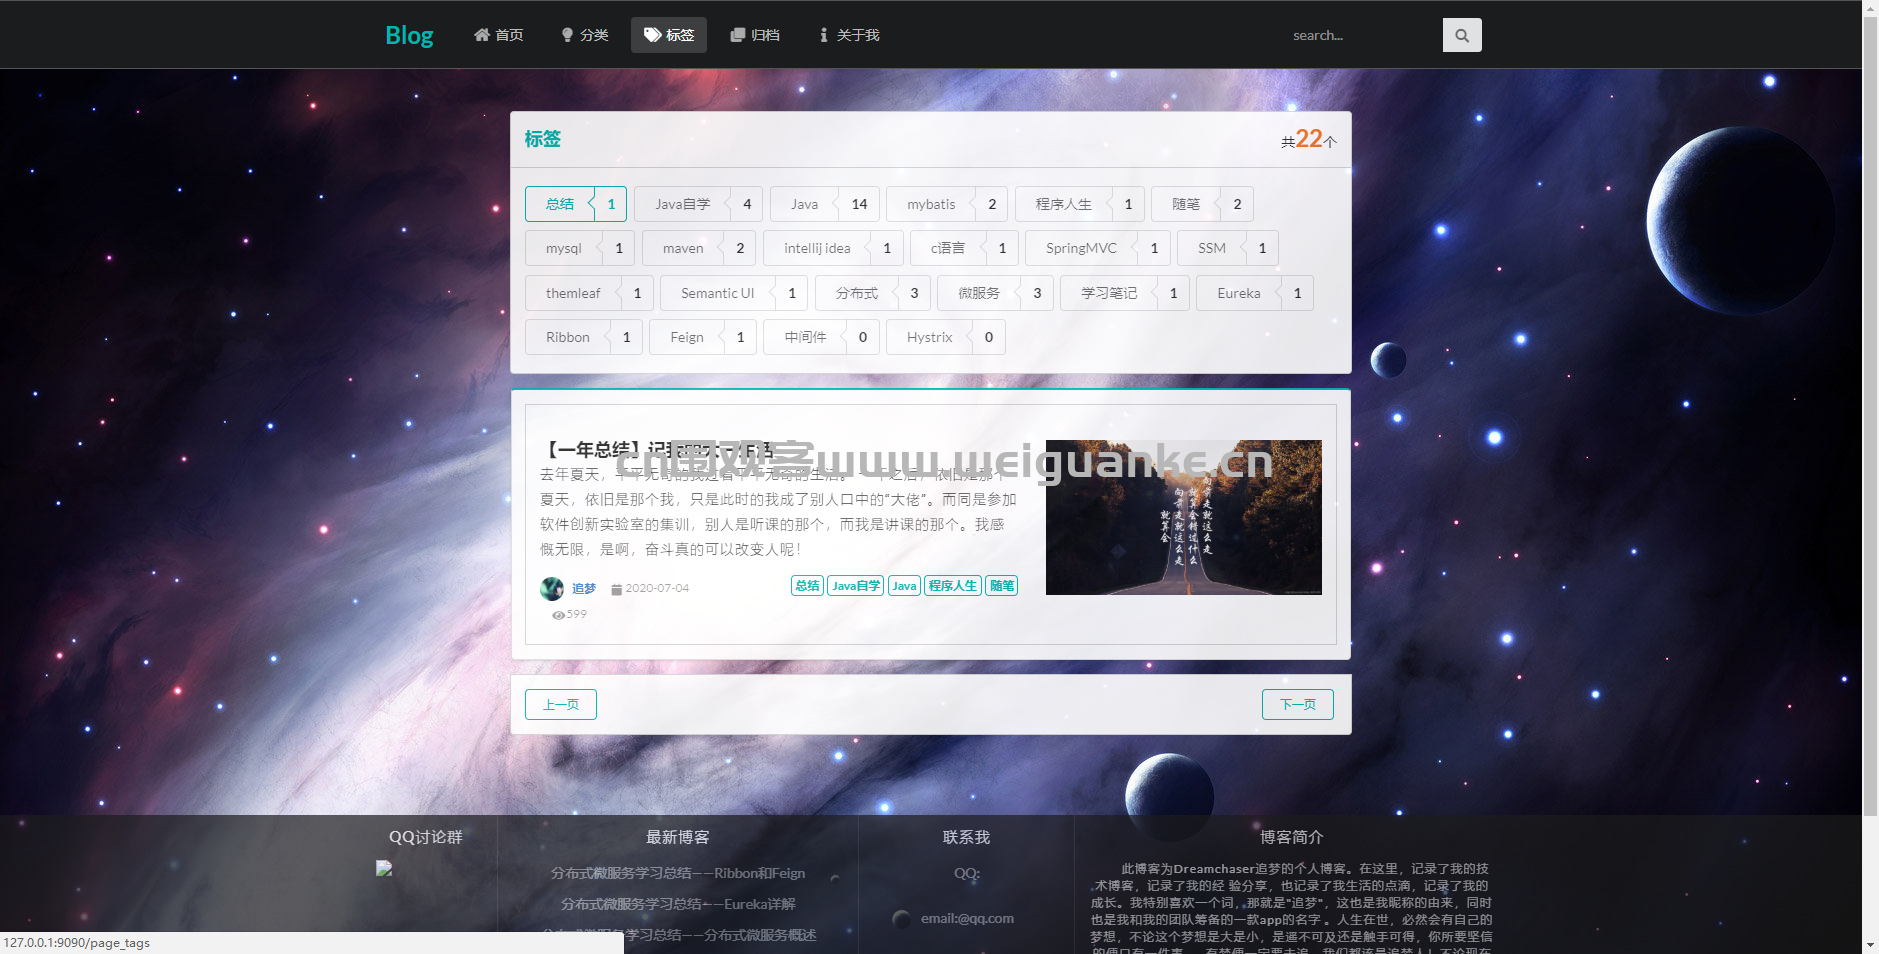The image size is (1879, 954).
Task: Select the 微服务 tag button
Action: click(995, 293)
